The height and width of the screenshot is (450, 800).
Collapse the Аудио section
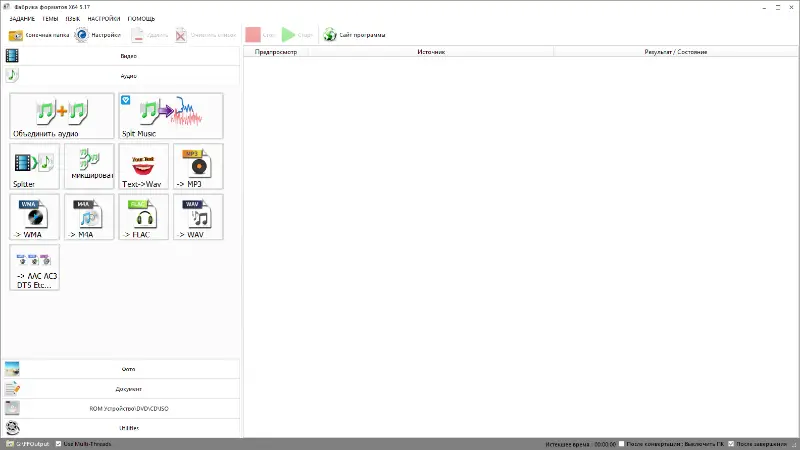coord(121,76)
